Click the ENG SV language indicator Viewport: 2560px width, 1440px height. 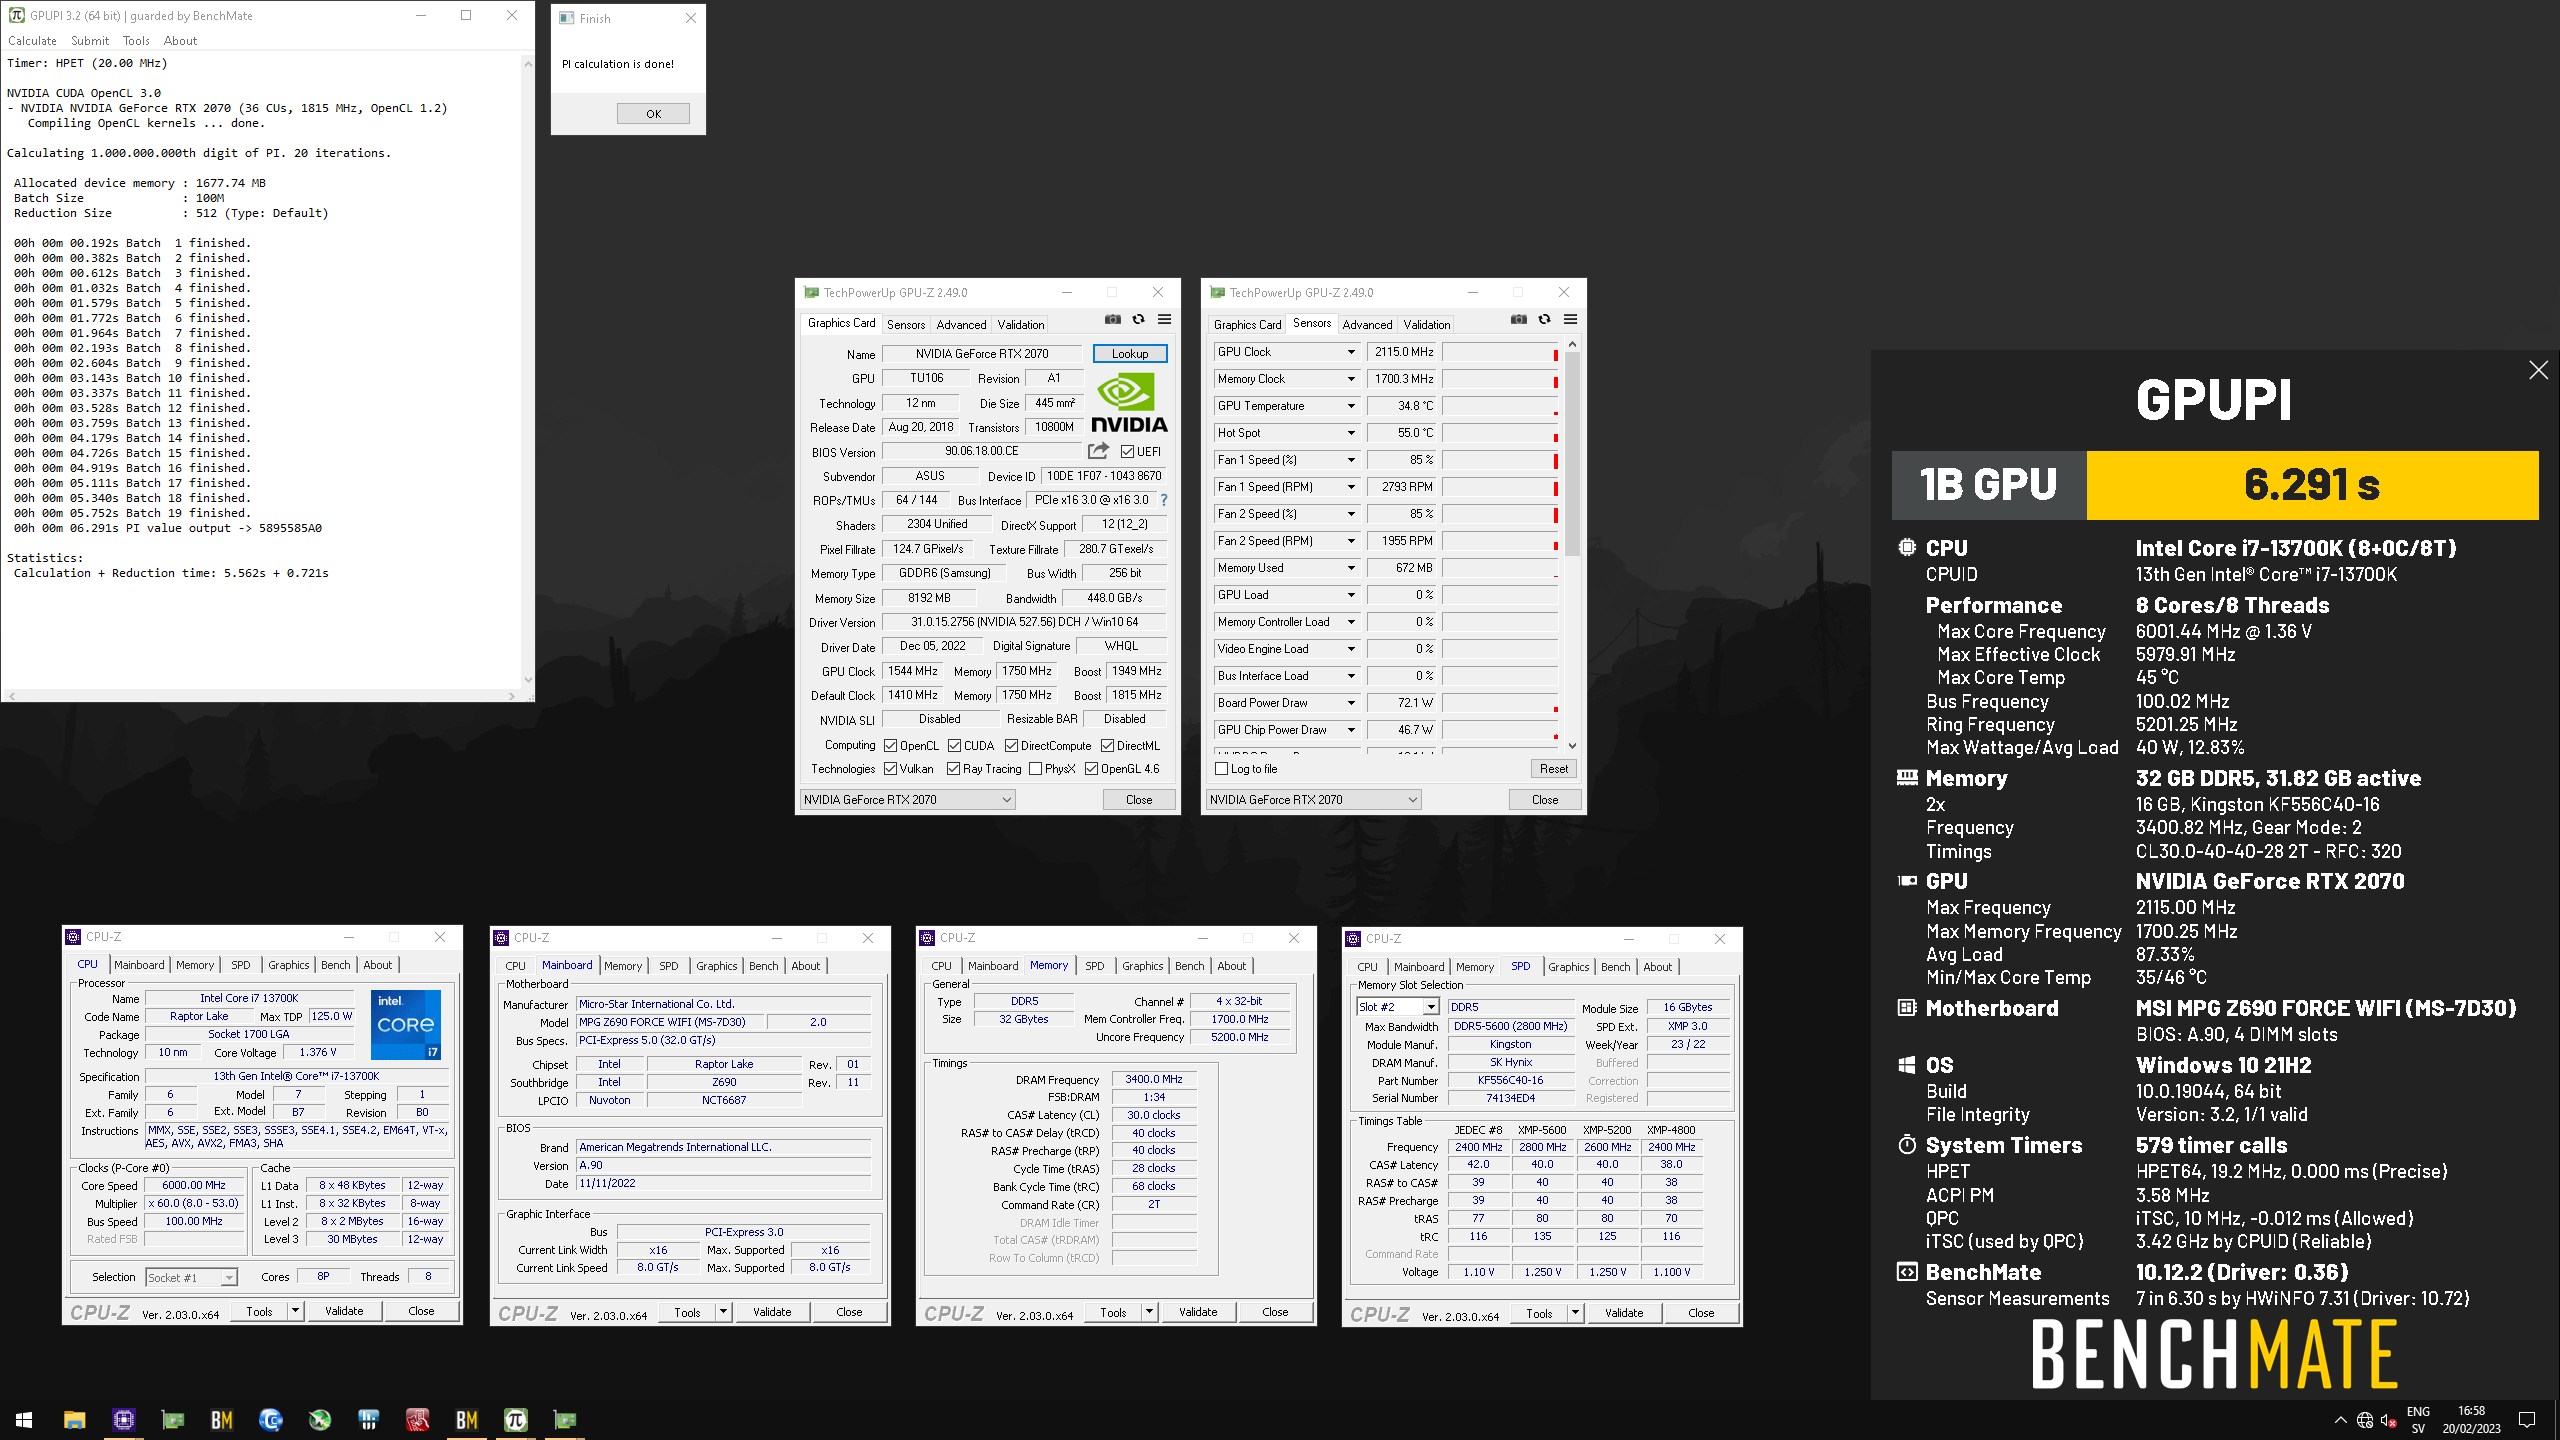[x=2418, y=1420]
